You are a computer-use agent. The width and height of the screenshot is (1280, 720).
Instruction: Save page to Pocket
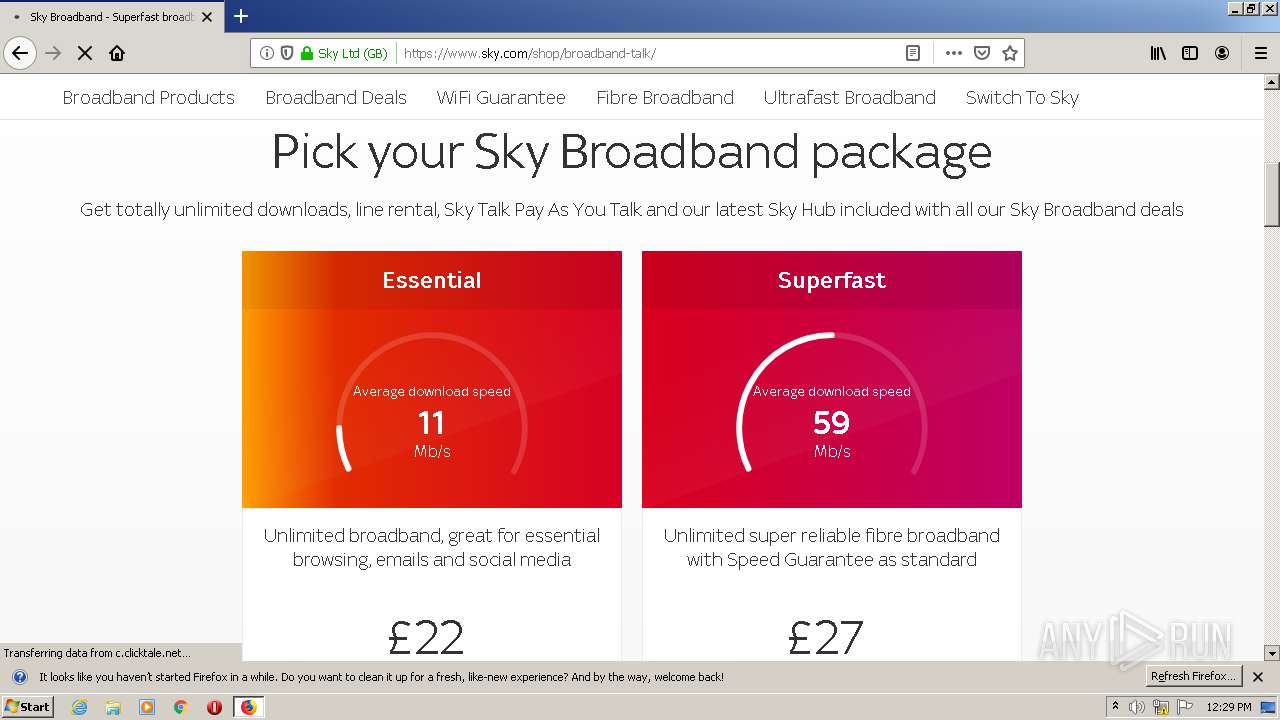(x=982, y=53)
